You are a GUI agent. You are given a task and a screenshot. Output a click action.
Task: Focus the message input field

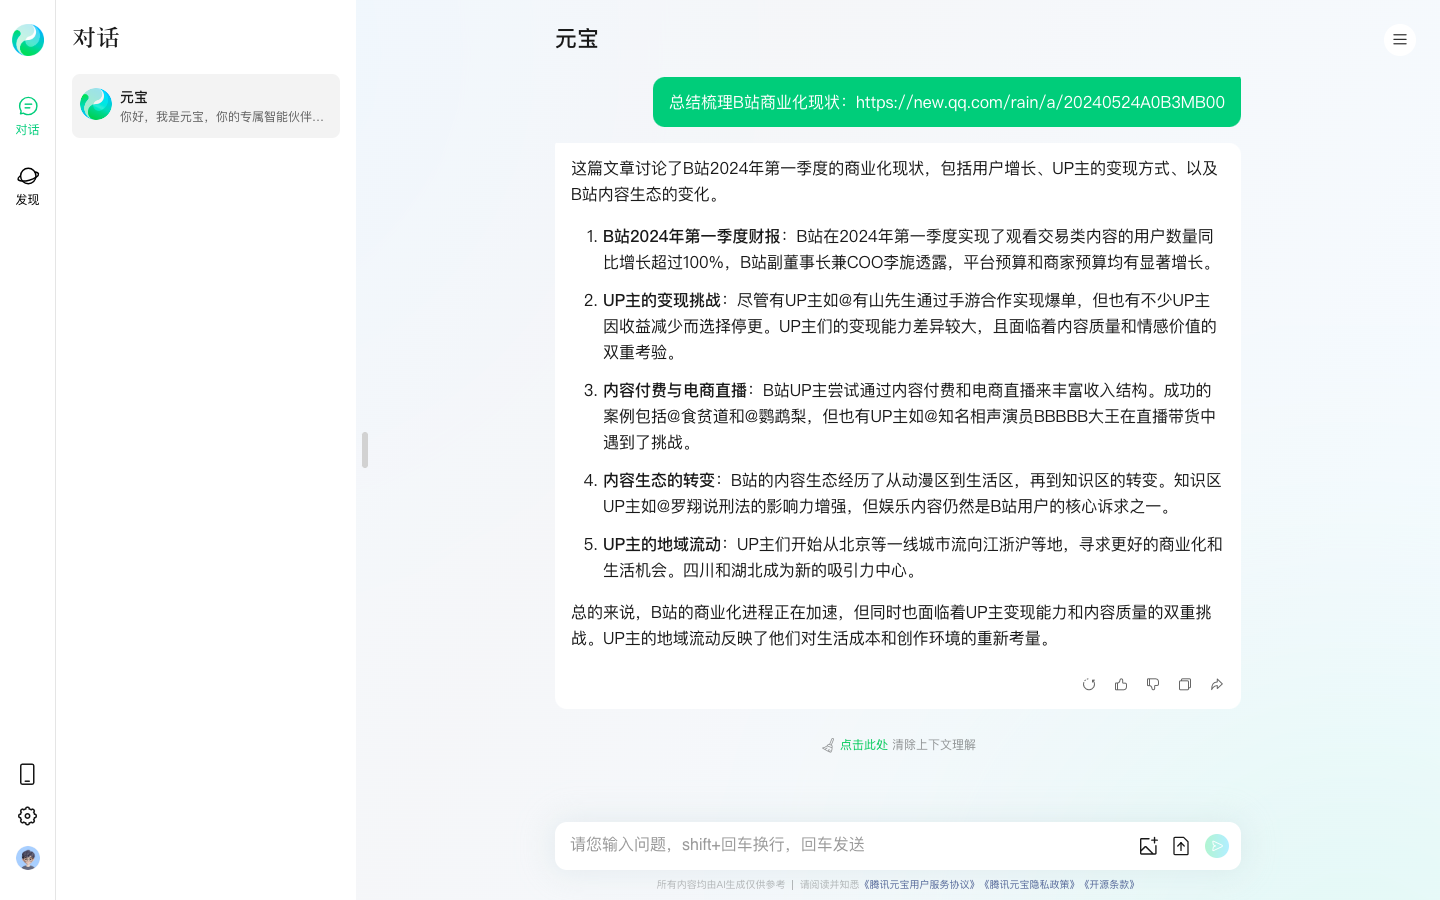(845, 845)
